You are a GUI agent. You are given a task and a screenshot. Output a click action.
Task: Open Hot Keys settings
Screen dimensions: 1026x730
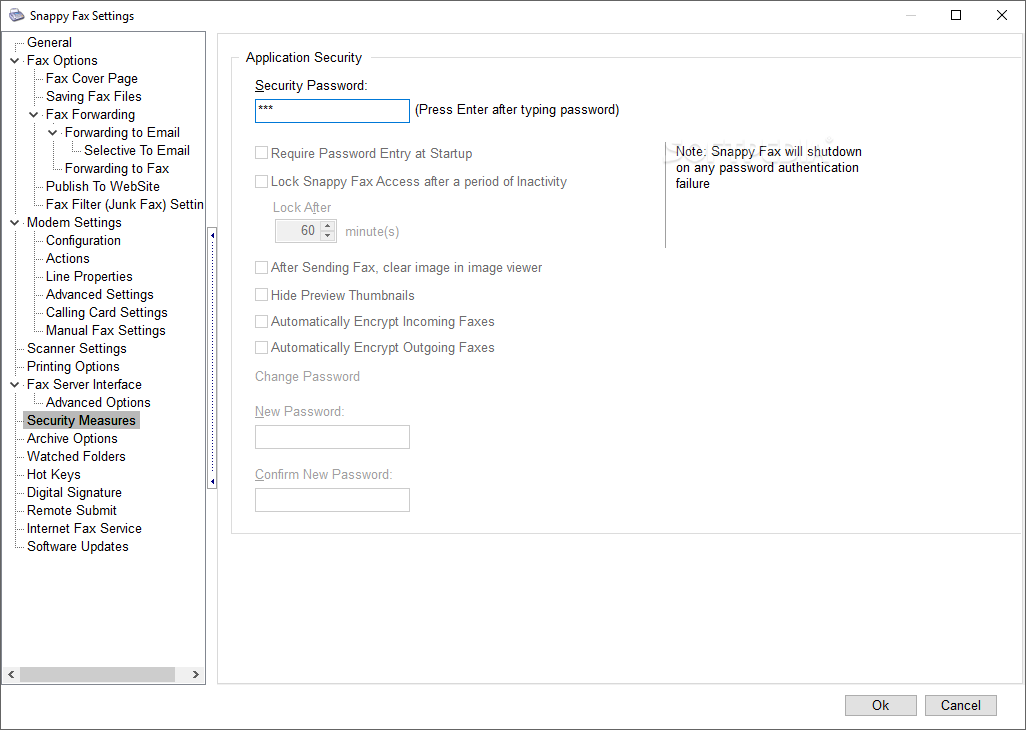pos(54,474)
